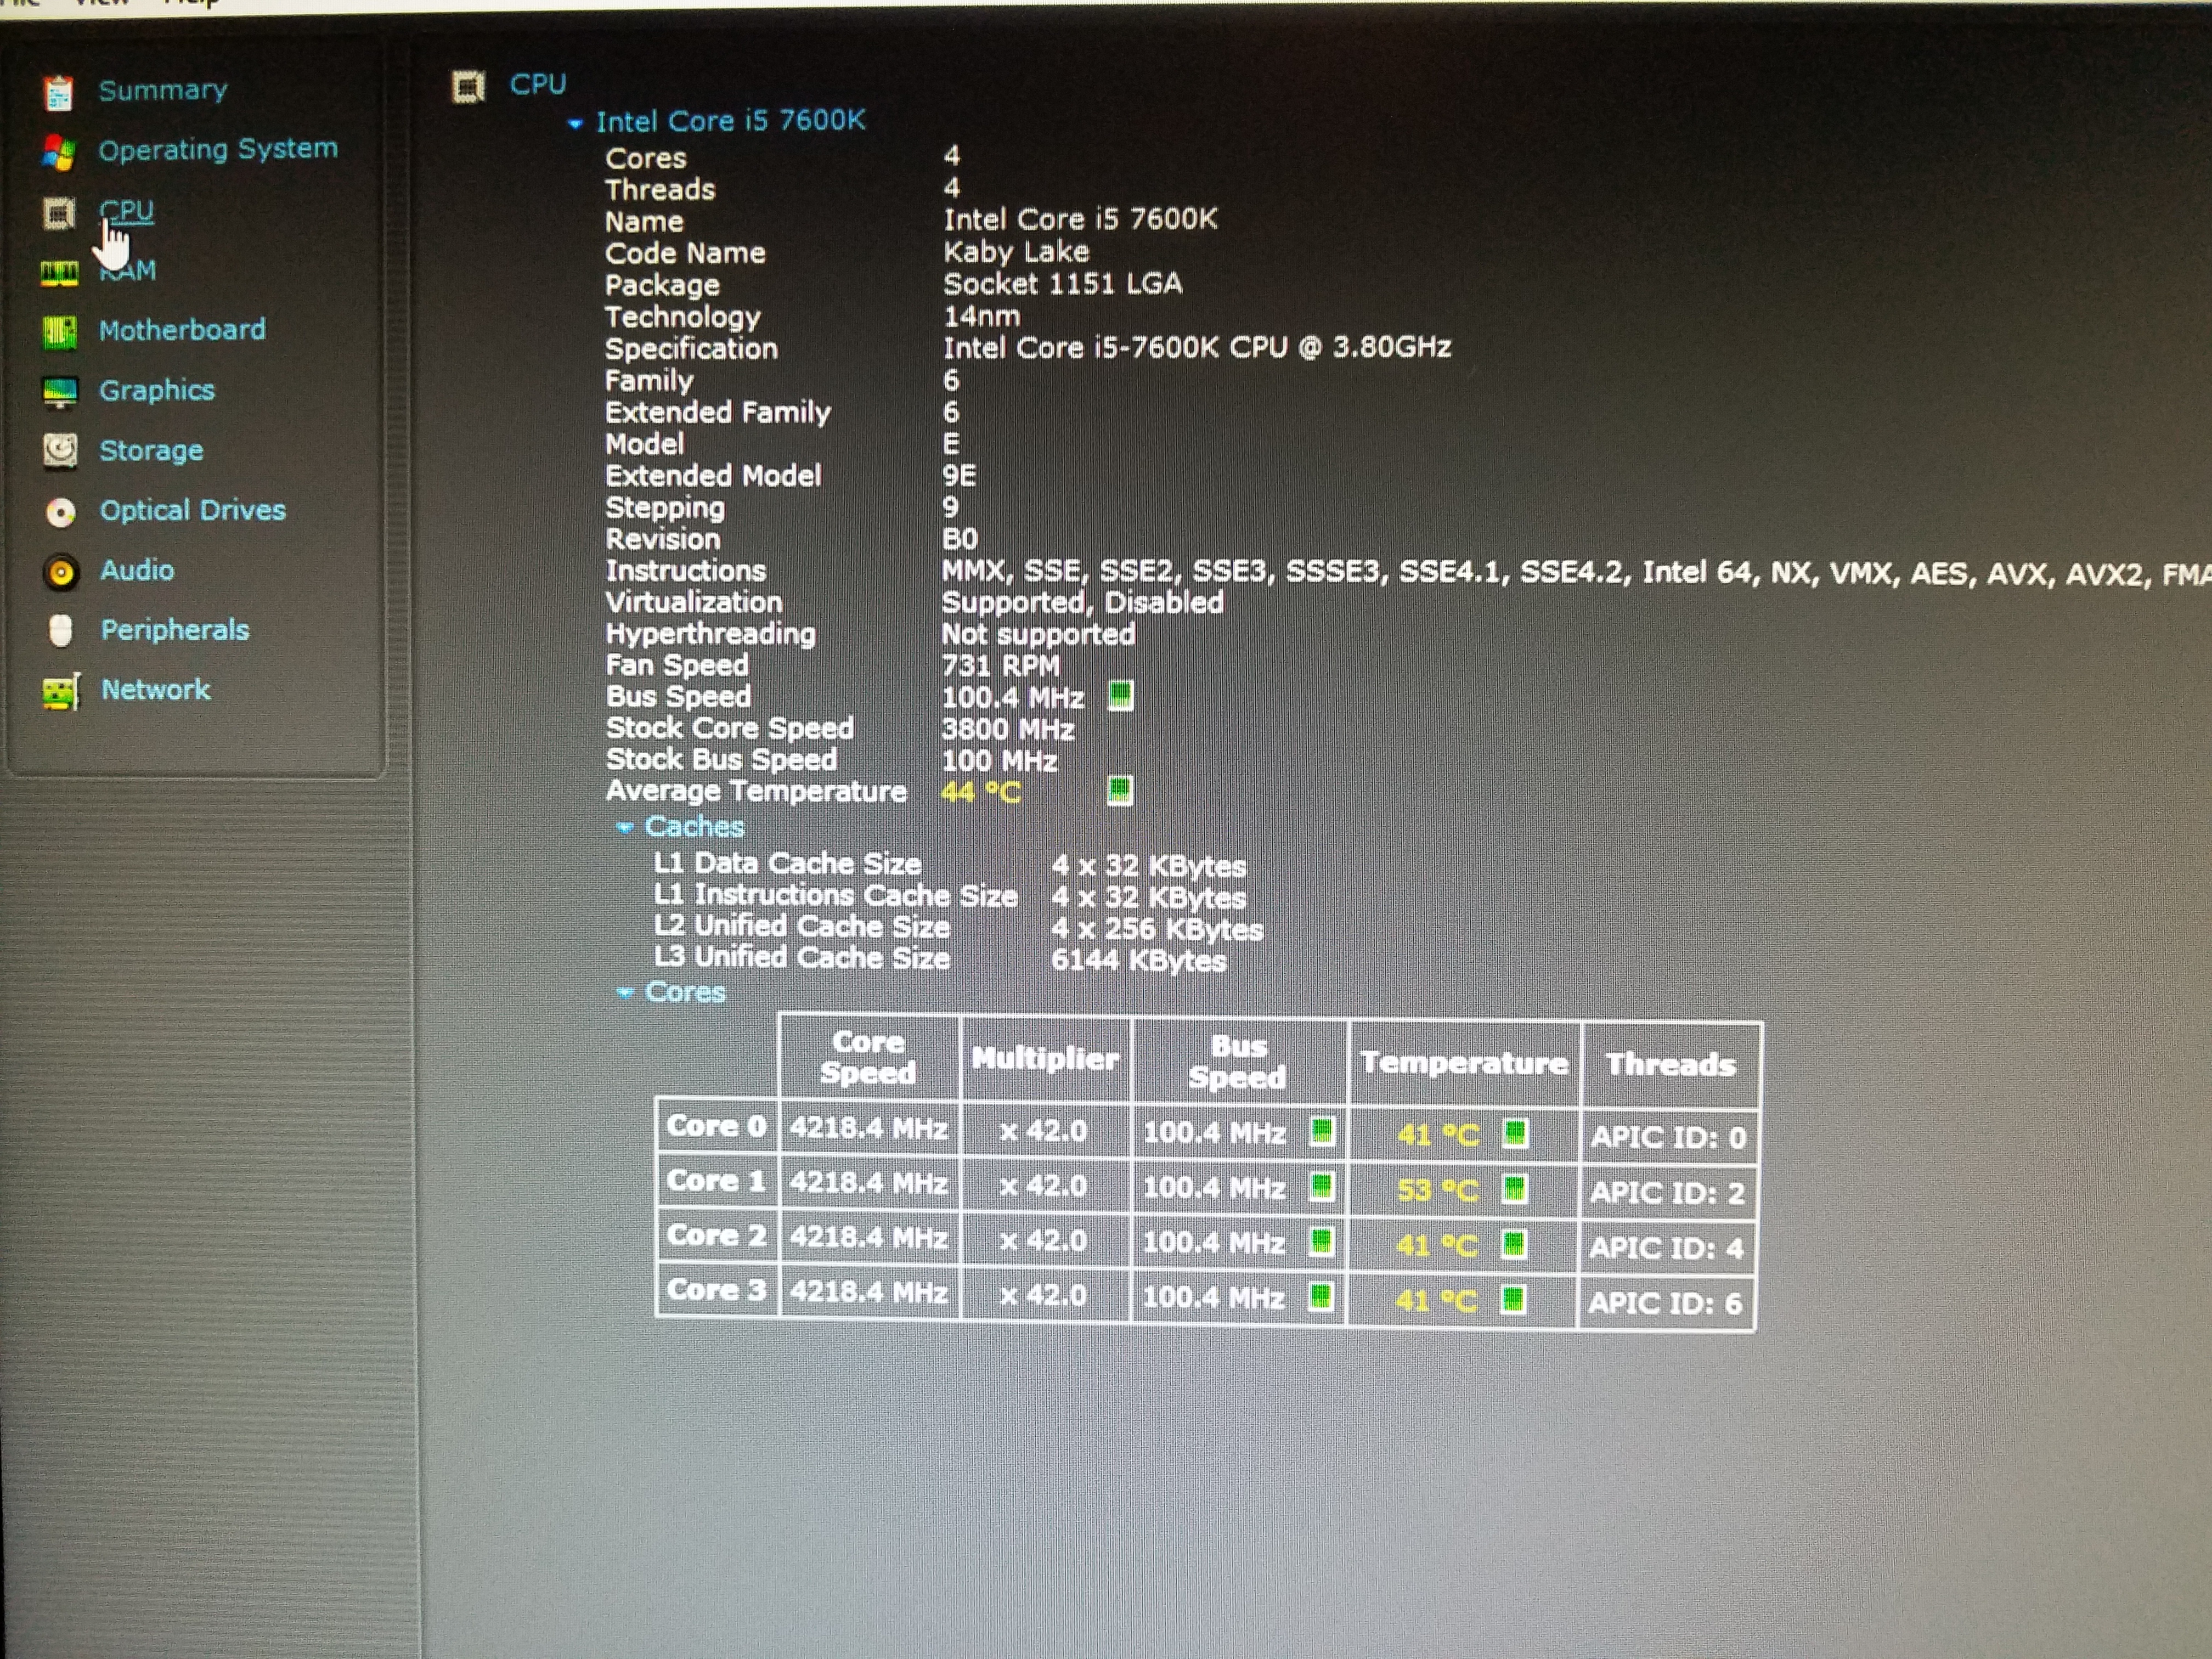
Task: Click the Audio speaker icon
Action: (61, 572)
